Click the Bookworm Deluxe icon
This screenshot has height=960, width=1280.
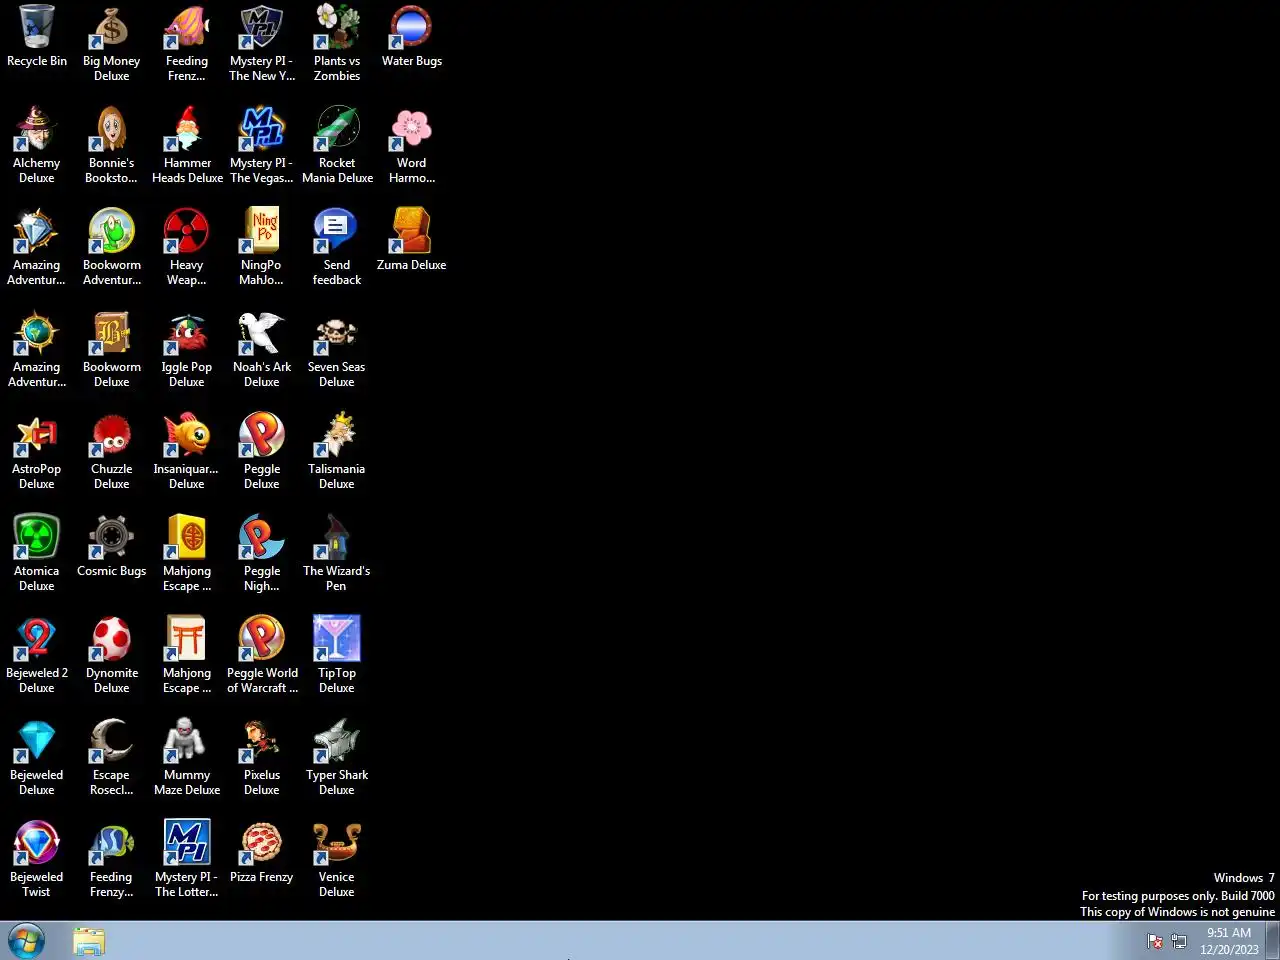112,333
